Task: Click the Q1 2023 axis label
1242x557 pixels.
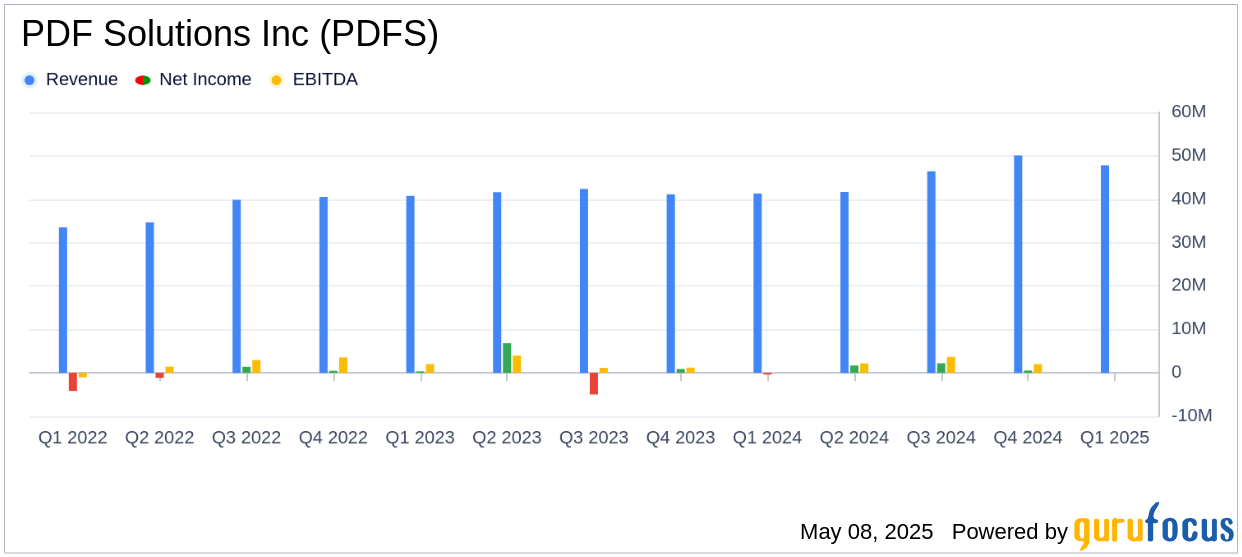Action: [420, 438]
